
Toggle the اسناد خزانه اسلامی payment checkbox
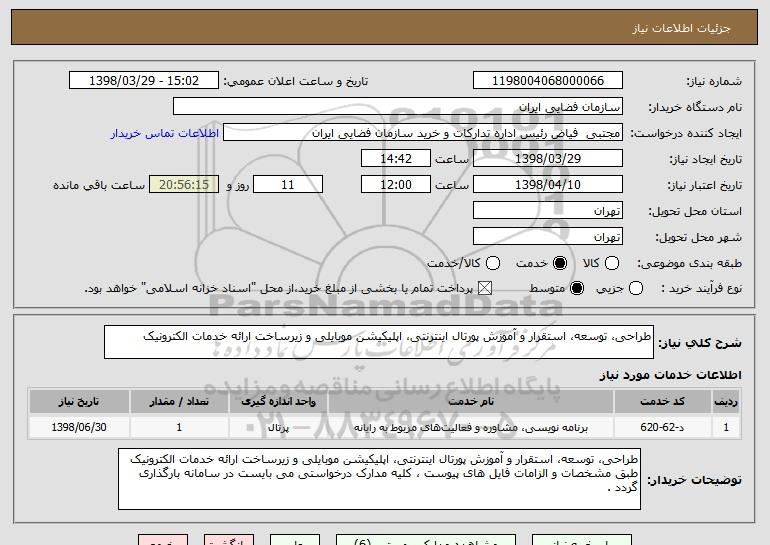(485, 288)
